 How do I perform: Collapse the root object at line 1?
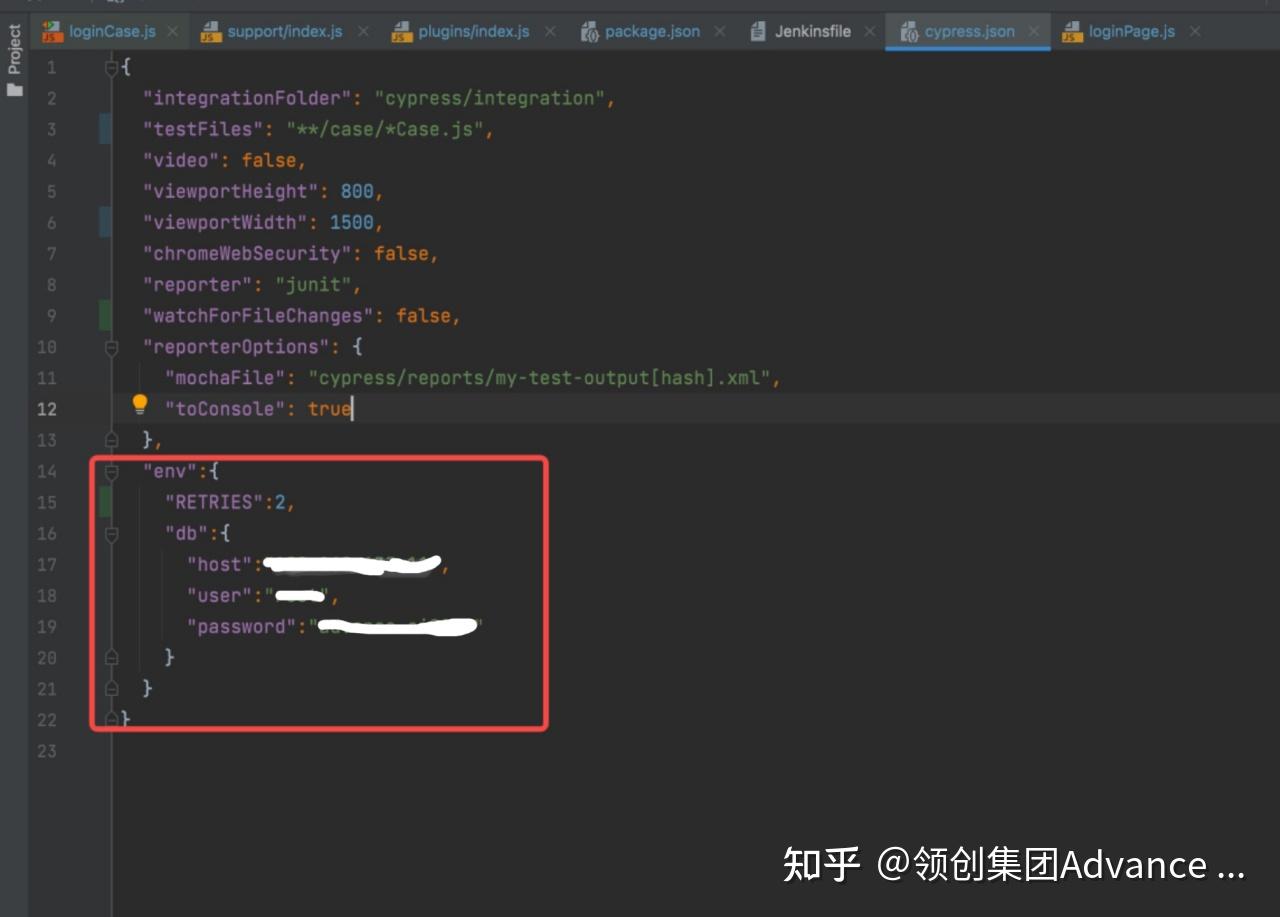(x=112, y=67)
